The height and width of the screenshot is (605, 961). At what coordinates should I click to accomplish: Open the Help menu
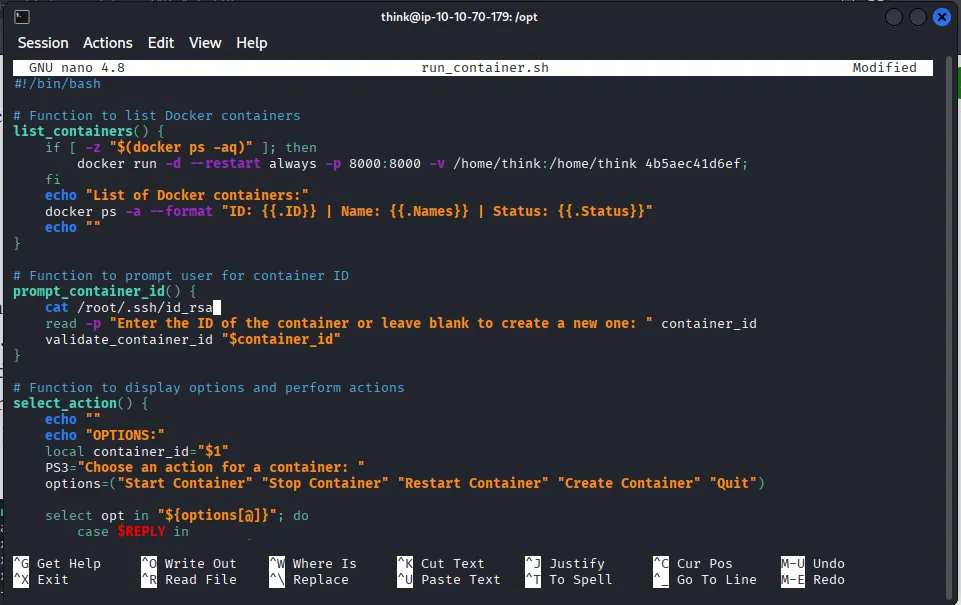coord(251,43)
